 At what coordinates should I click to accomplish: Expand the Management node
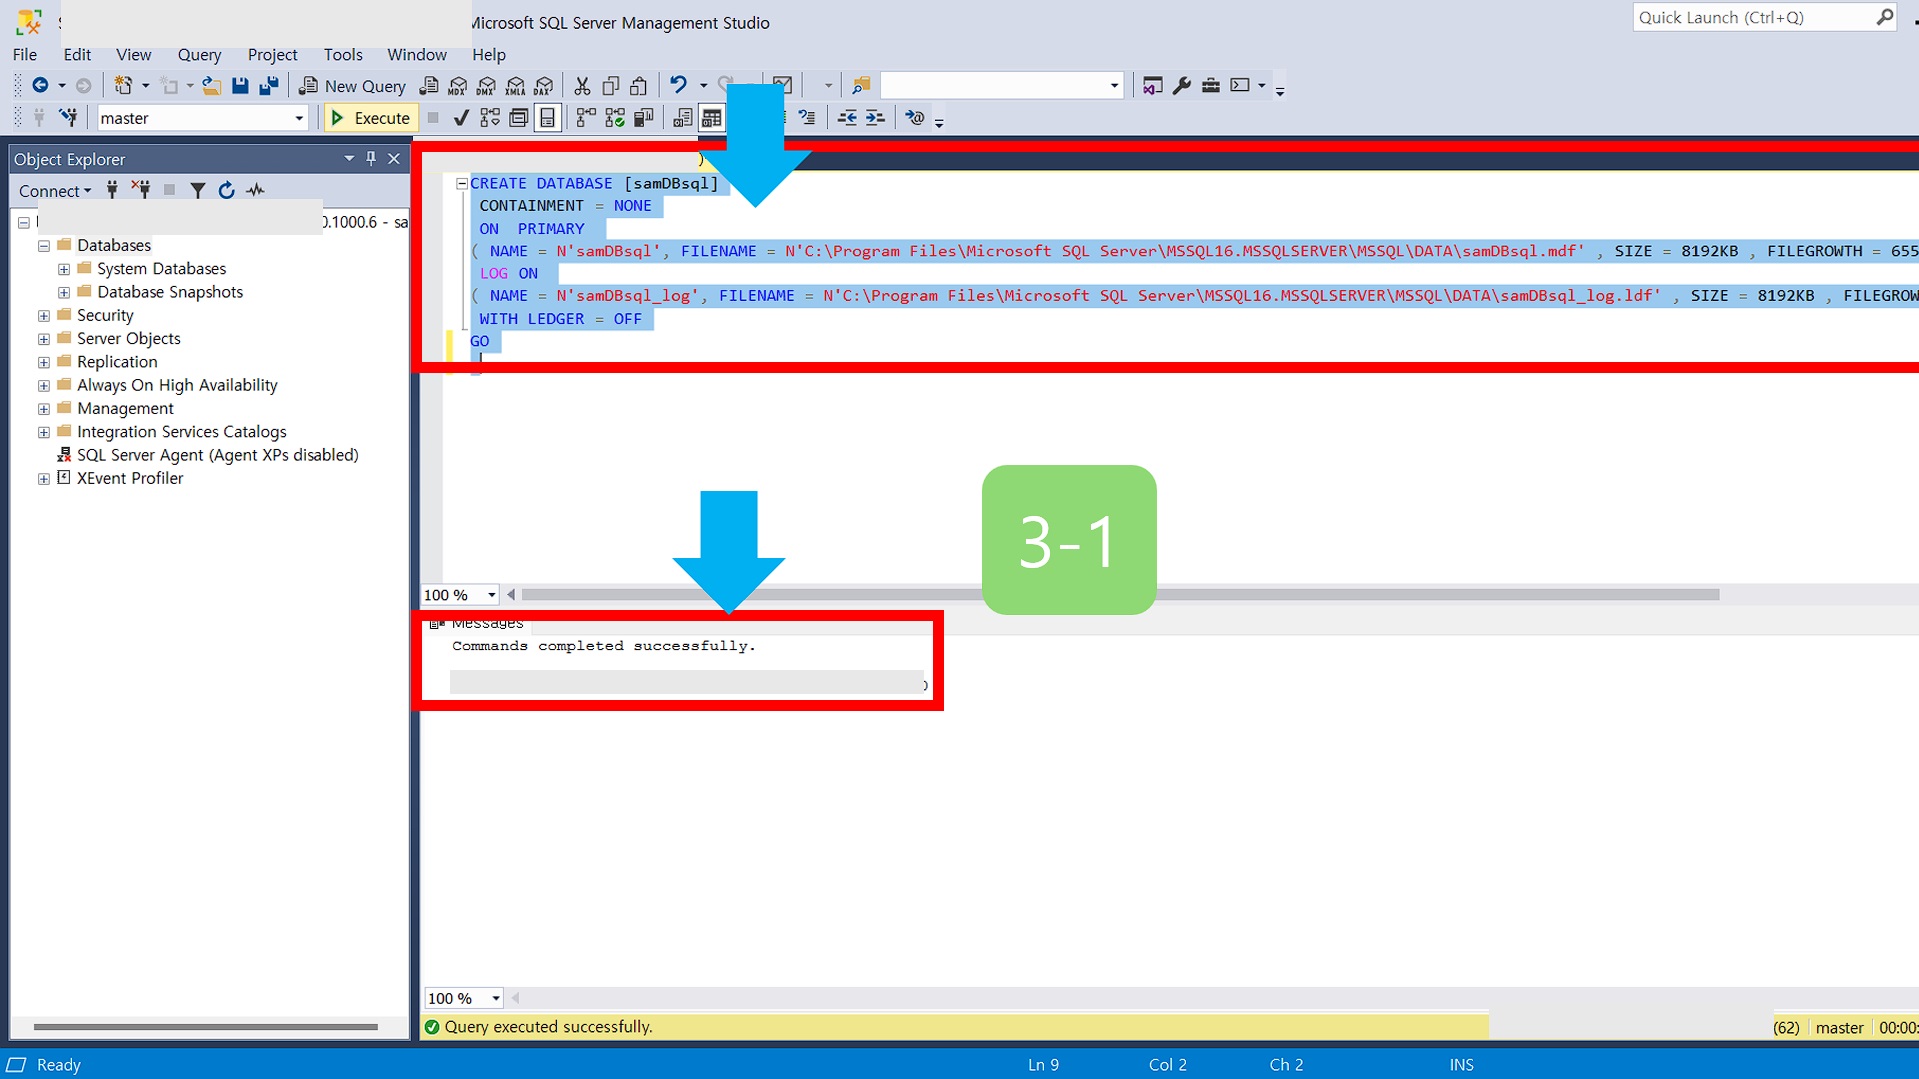tap(44, 409)
